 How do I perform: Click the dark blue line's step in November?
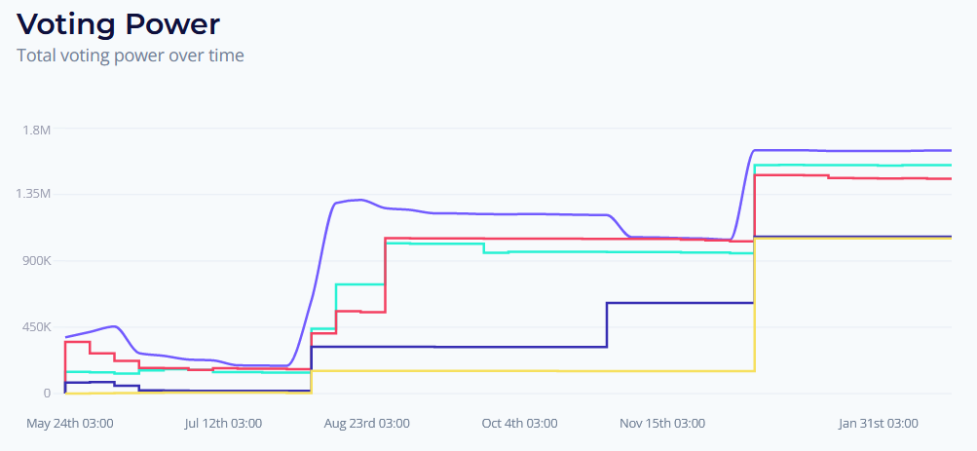pos(607,324)
